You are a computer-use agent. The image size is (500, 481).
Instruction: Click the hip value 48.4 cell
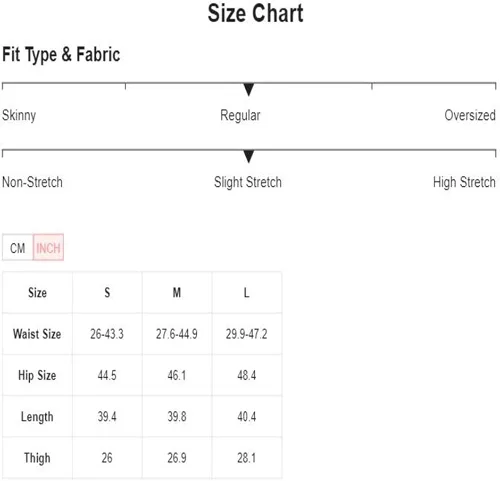(247, 375)
